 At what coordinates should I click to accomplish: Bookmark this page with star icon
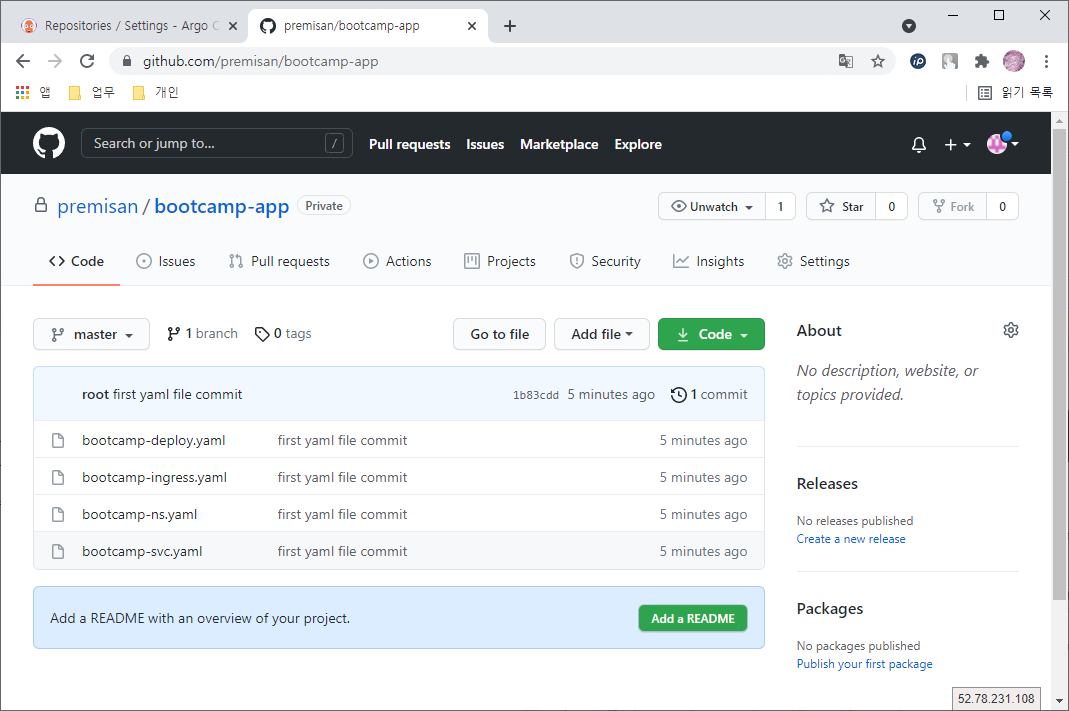(x=877, y=61)
